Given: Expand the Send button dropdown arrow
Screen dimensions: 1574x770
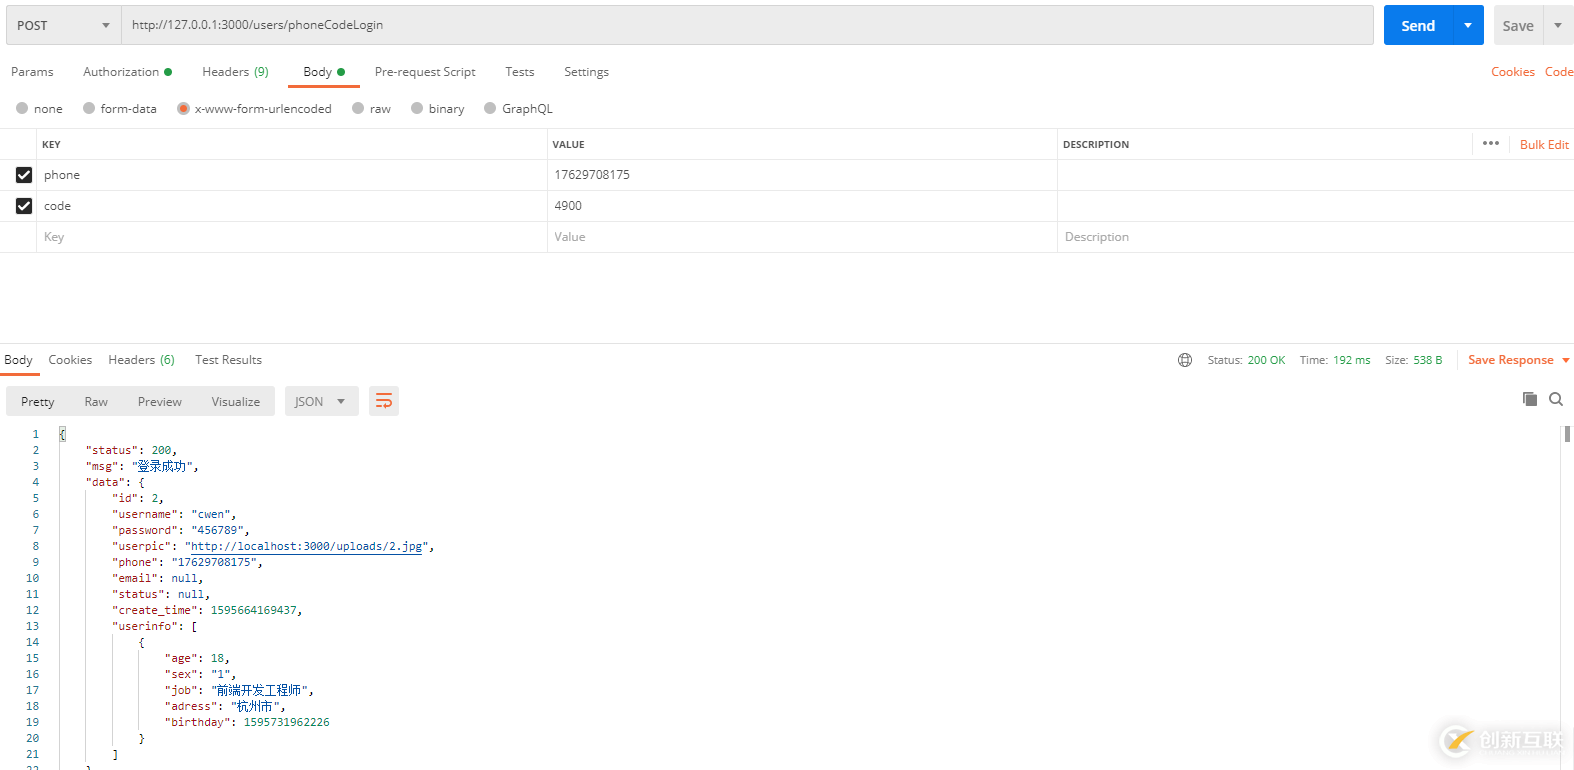Looking at the screenshot, I should [1467, 25].
